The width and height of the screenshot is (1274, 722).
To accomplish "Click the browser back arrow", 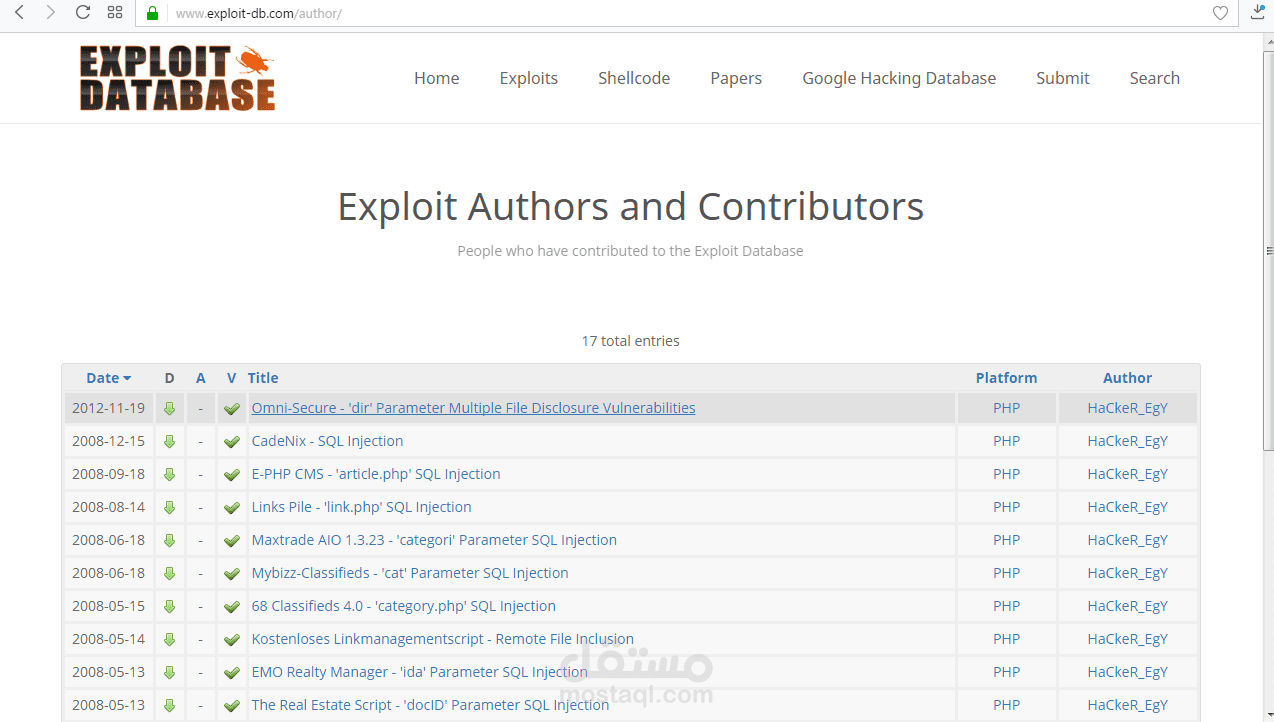I will pyautogui.click(x=19, y=13).
